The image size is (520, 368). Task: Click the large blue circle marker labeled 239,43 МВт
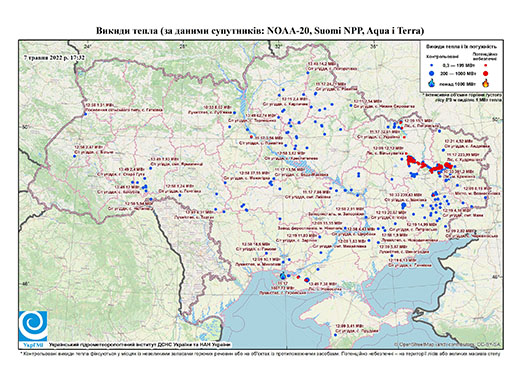403,205
